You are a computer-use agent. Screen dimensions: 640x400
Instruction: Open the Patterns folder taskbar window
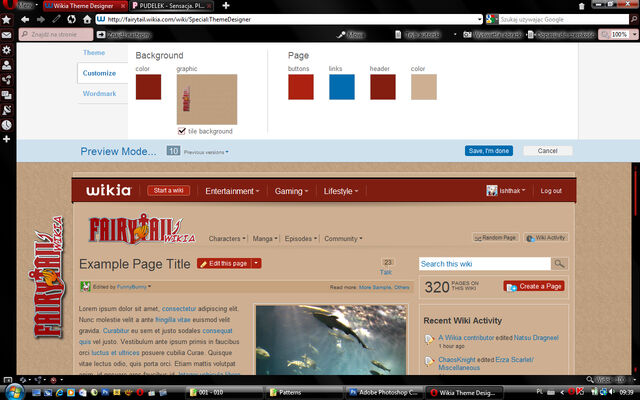(x=304, y=393)
